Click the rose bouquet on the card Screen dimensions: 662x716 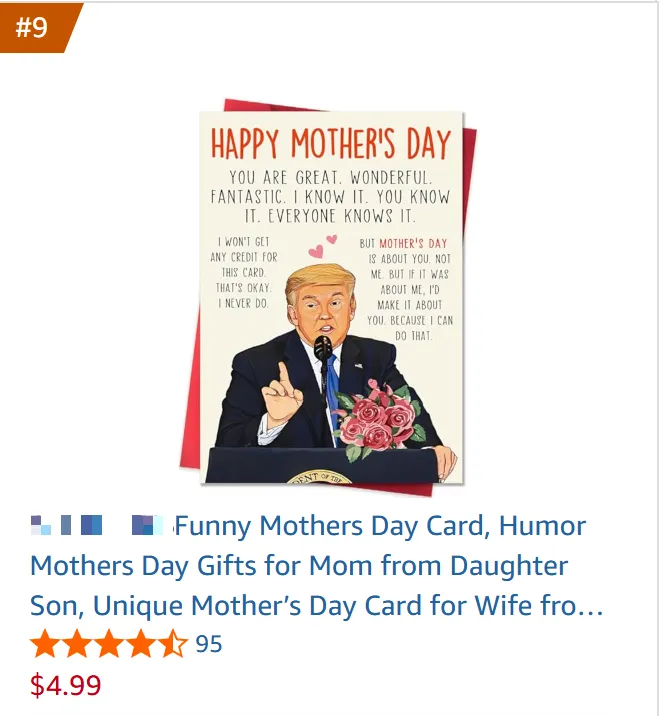point(378,419)
